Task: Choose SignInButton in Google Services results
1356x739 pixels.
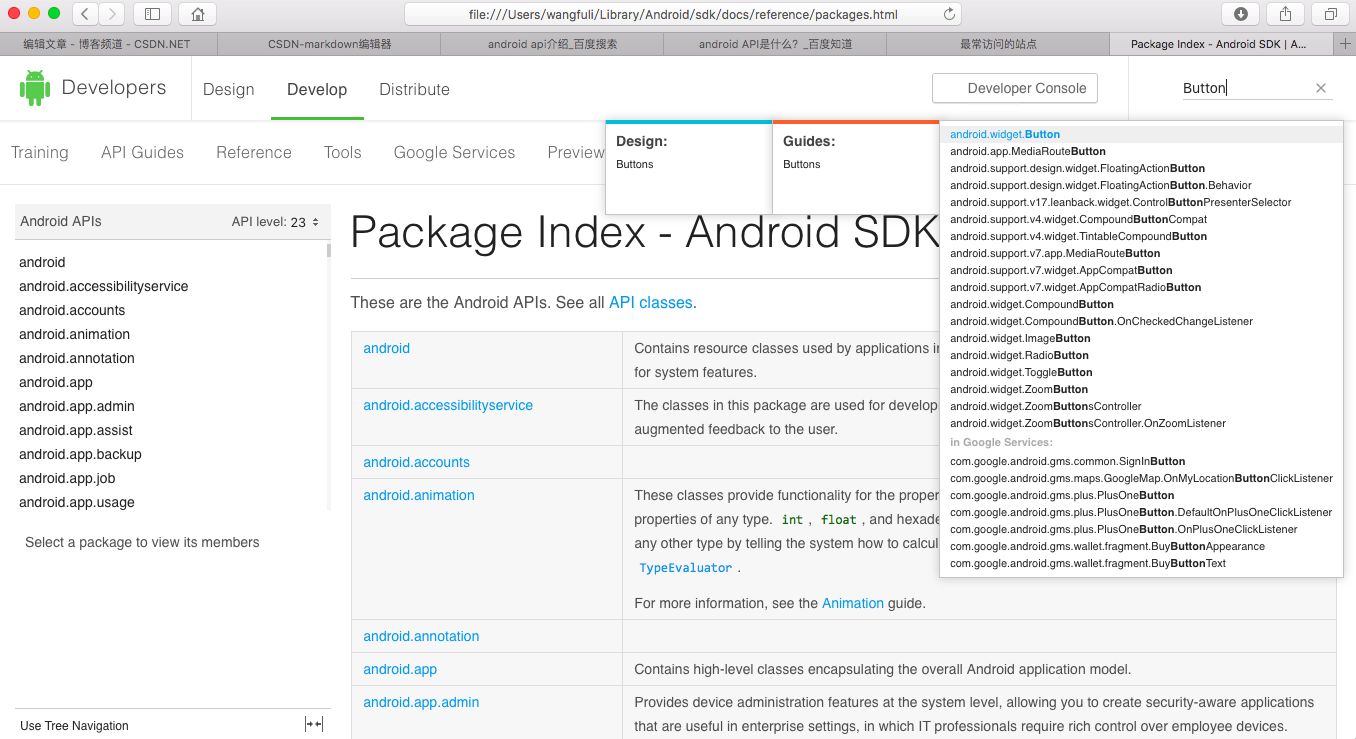Action: [x=1141, y=461]
